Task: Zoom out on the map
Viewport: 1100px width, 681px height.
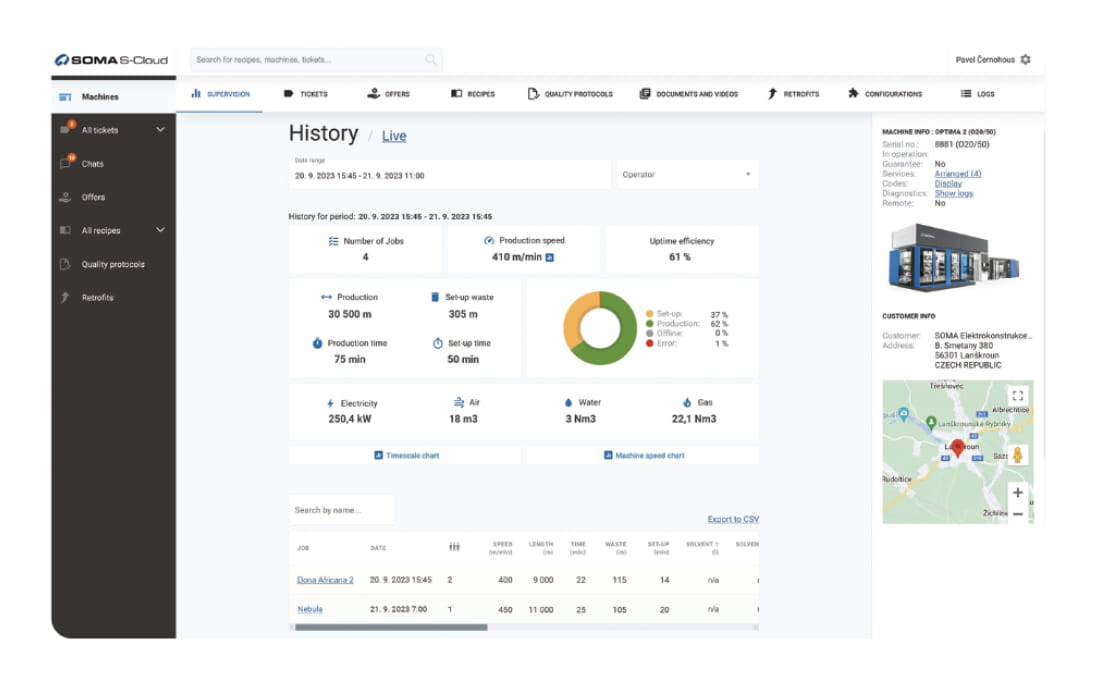Action: pyautogui.click(x=1017, y=513)
